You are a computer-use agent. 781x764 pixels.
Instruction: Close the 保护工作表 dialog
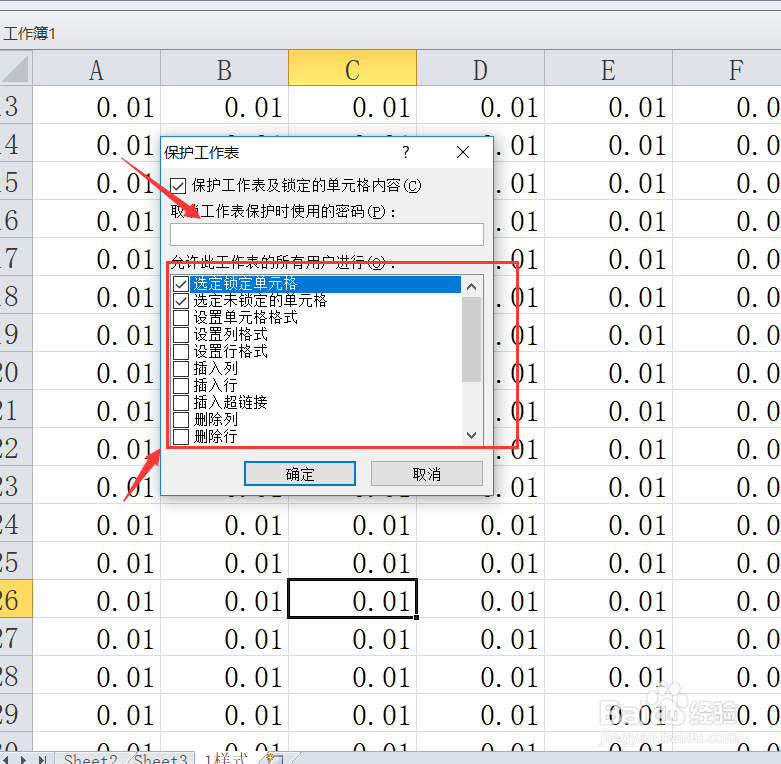463,152
